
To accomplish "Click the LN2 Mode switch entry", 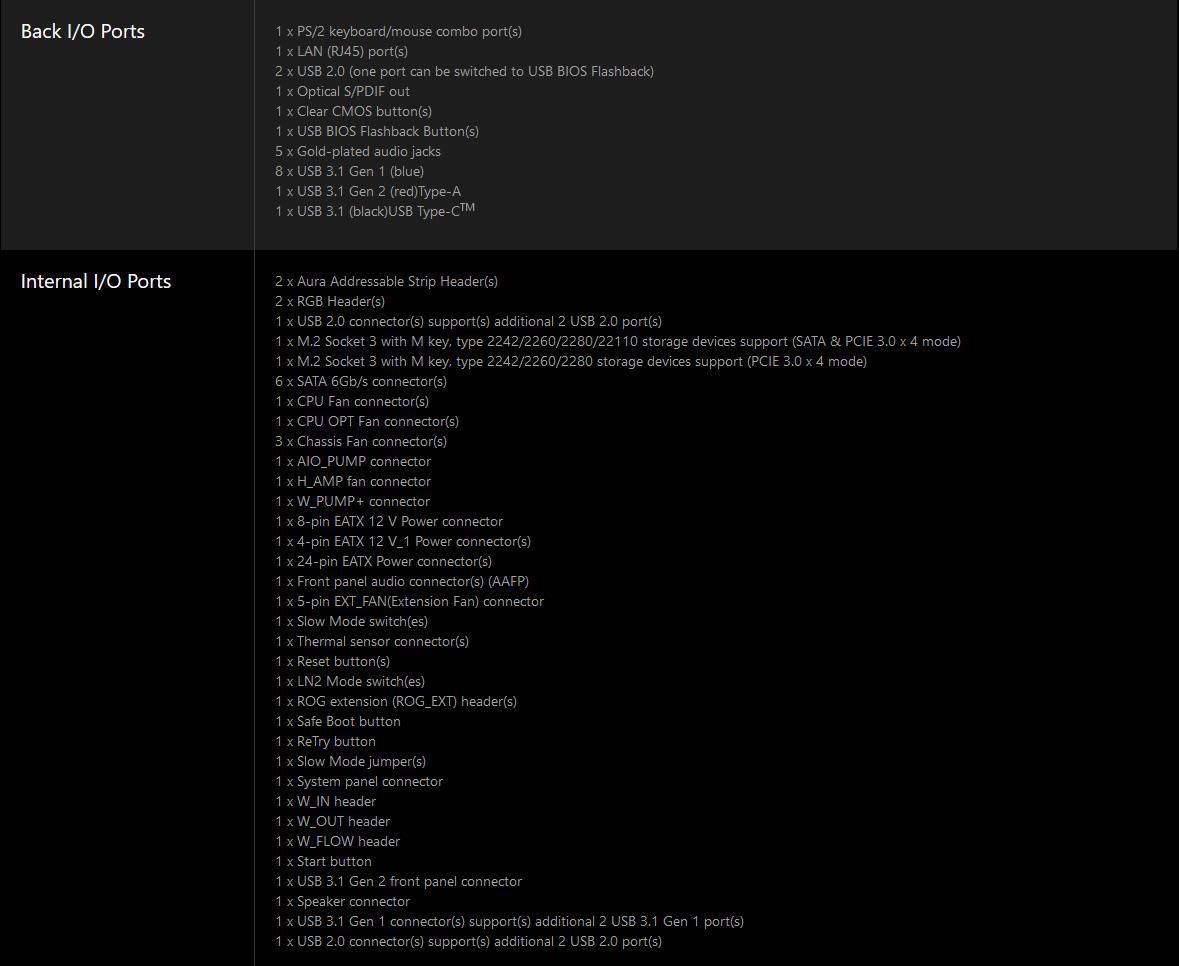I will click(350, 681).
